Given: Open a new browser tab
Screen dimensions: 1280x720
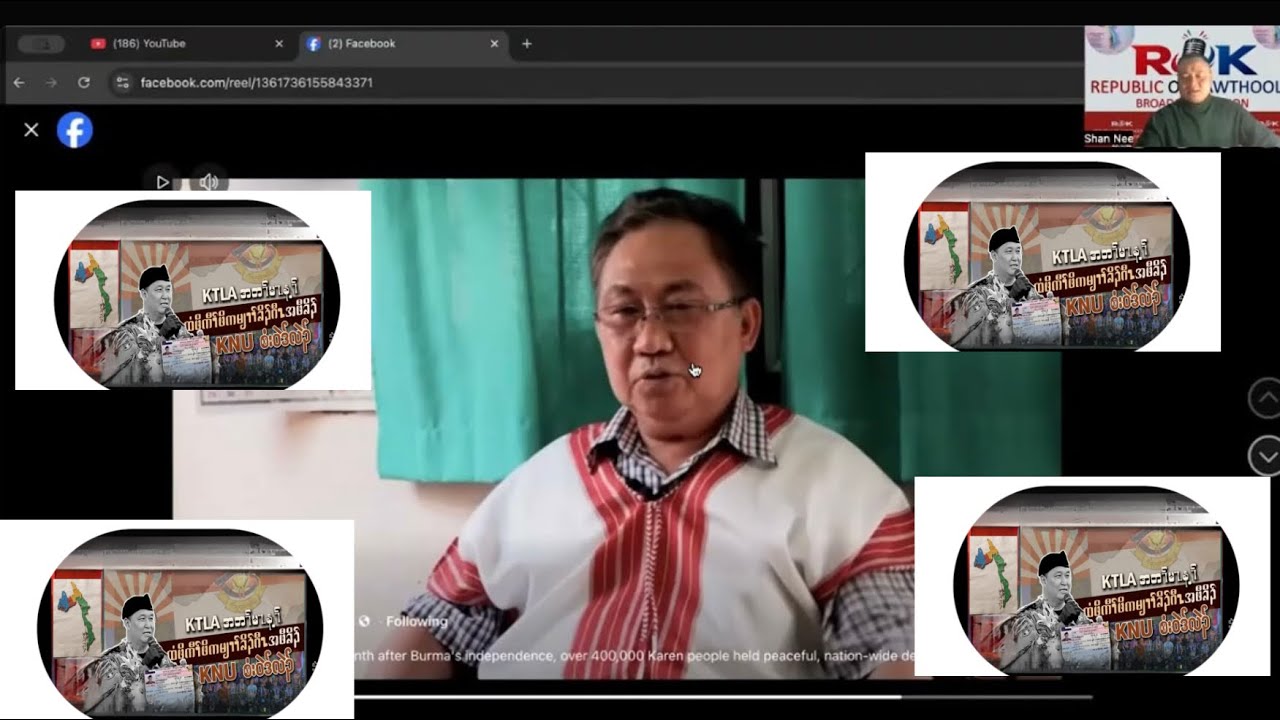Looking at the screenshot, I should coord(527,44).
